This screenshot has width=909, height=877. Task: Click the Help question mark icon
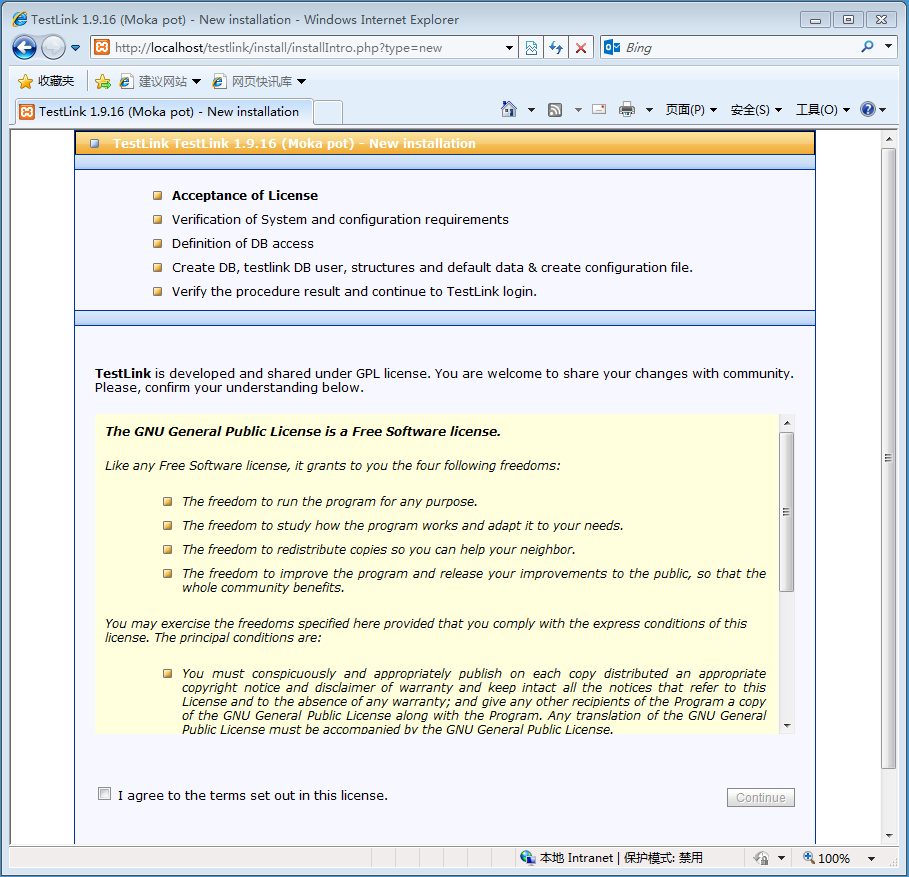pyautogui.click(x=868, y=109)
